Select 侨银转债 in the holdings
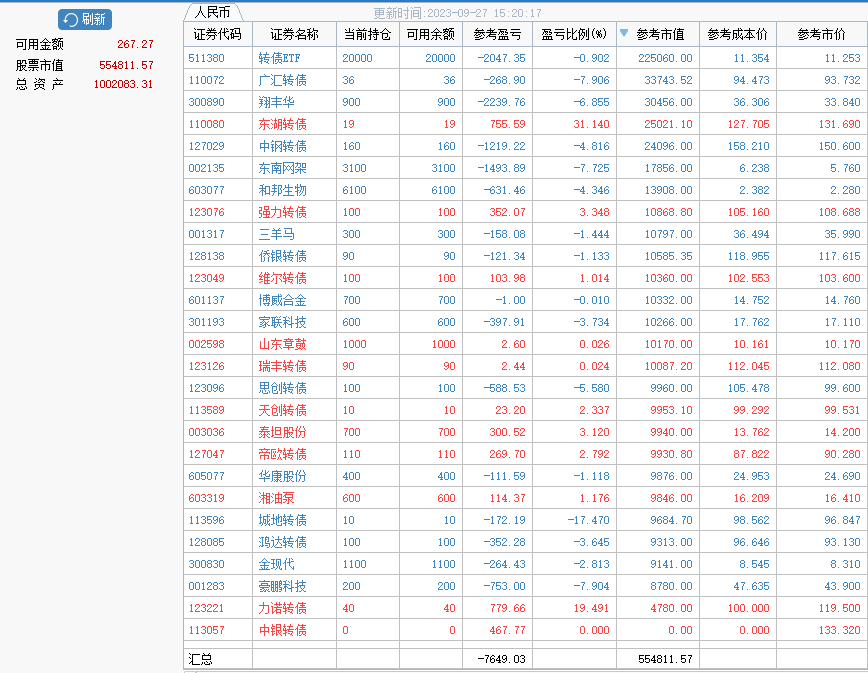Viewport: 868px width, 673px height. pos(282,256)
